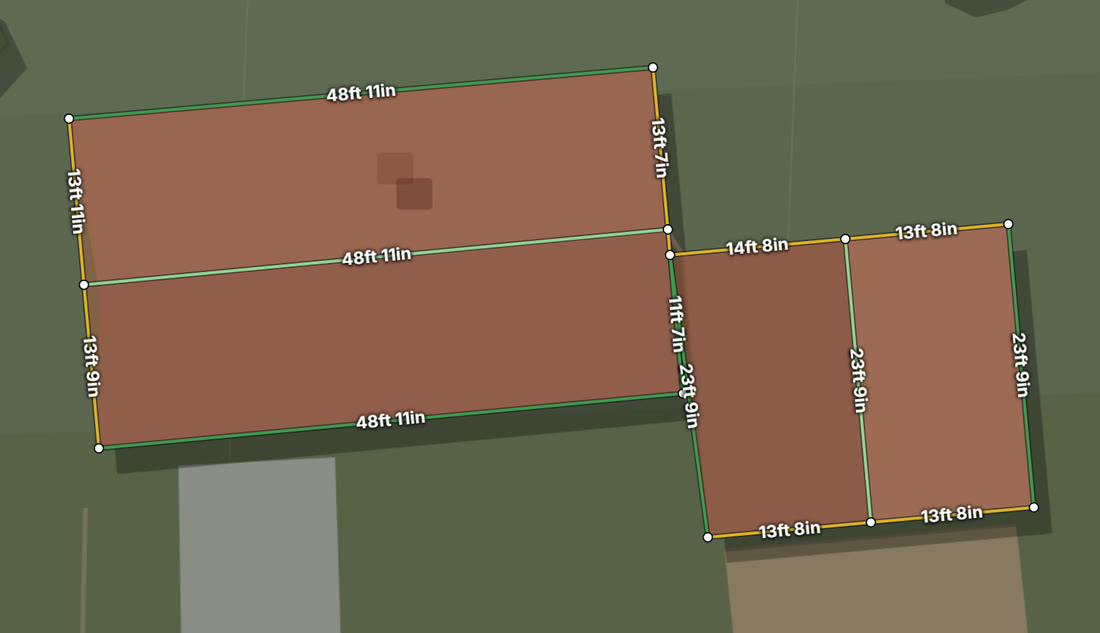The width and height of the screenshot is (1100, 633).
Task: Click 23ft 9in label on small roof's right eave
Action: click(x=1020, y=365)
